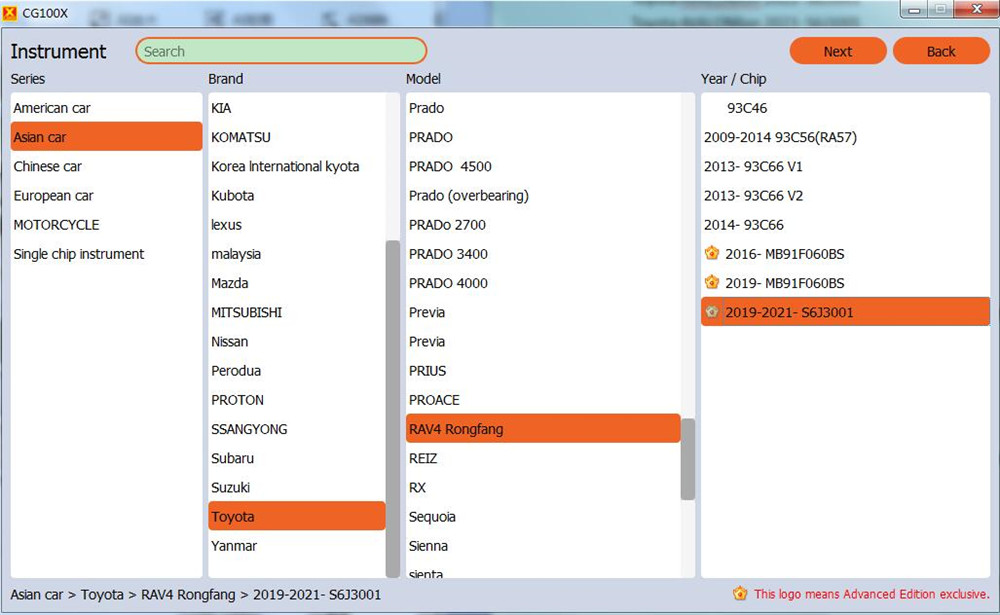The height and width of the screenshot is (615, 1000).
Task: Click the badge icon beside 2019- MB91F060BS
Action: point(712,282)
